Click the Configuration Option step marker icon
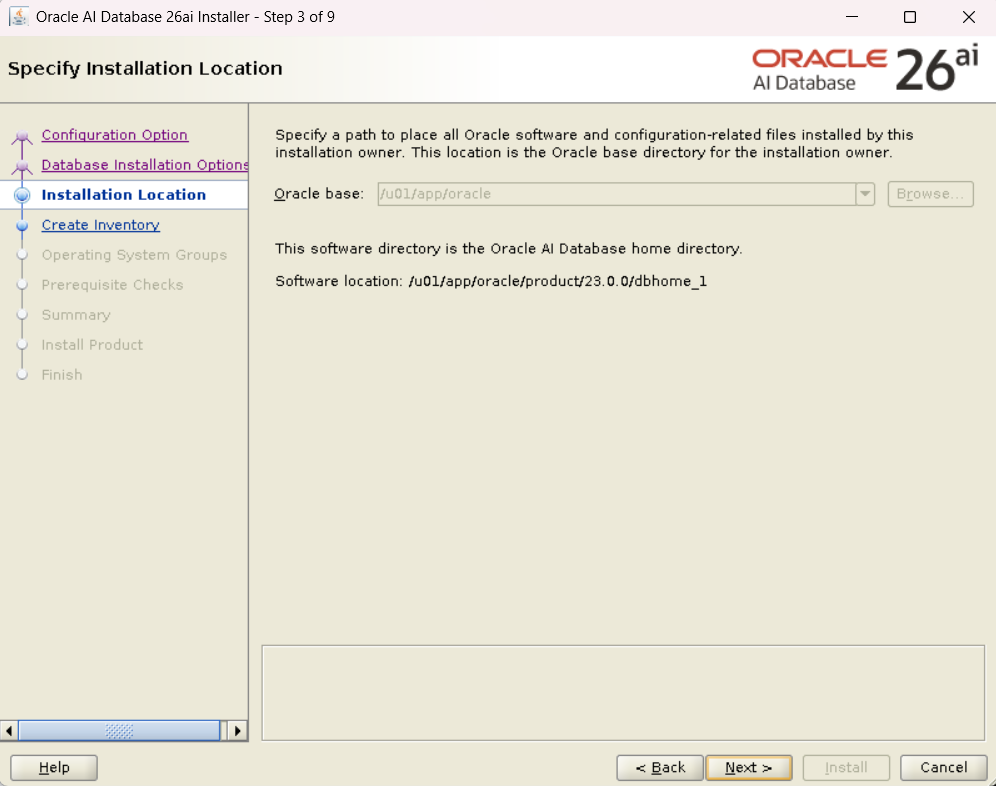 tap(22, 137)
